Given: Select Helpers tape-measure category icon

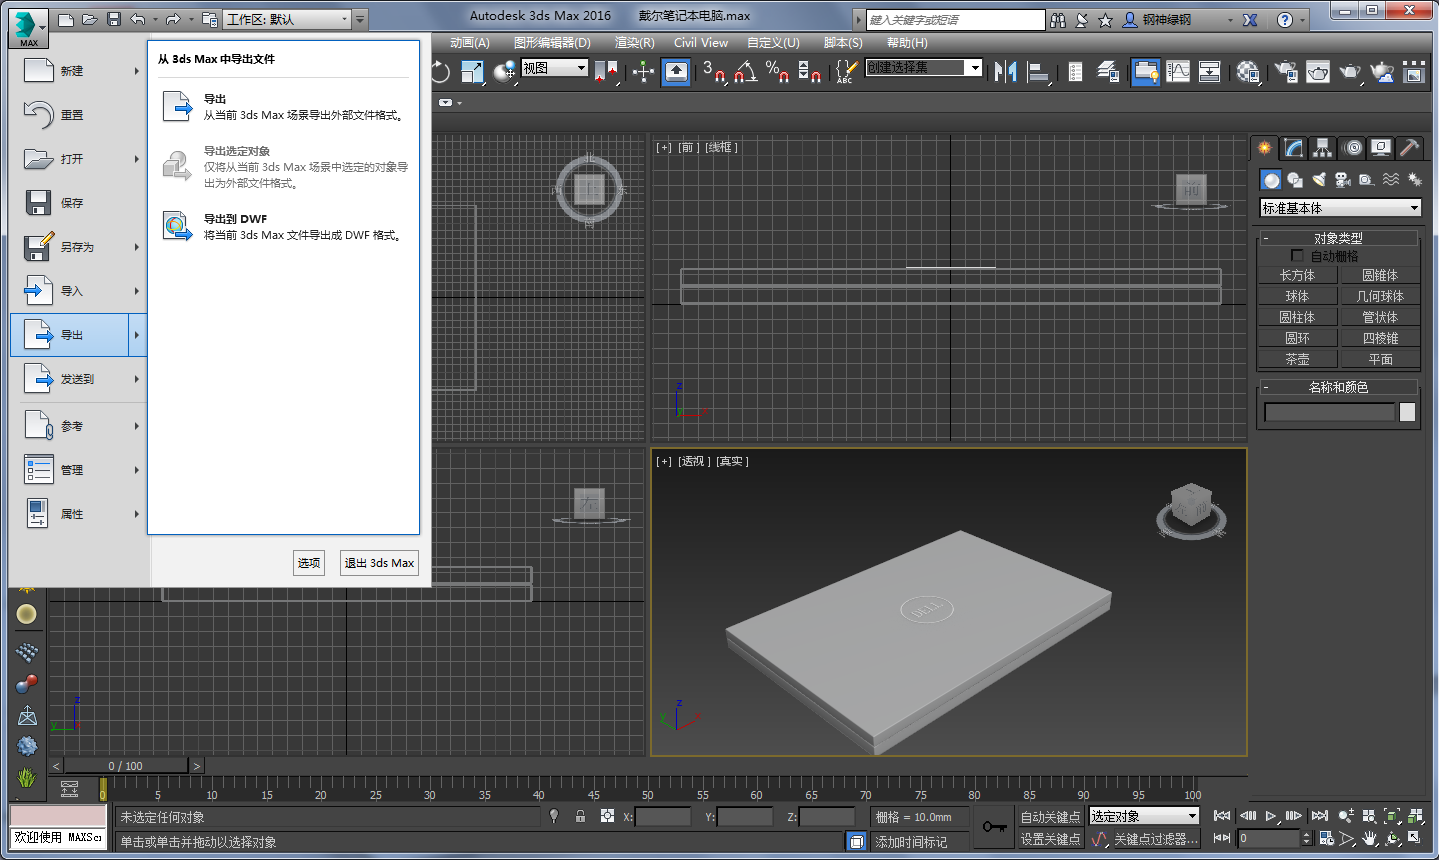Looking at the screenshot, I should click(x=1367, y=180).
